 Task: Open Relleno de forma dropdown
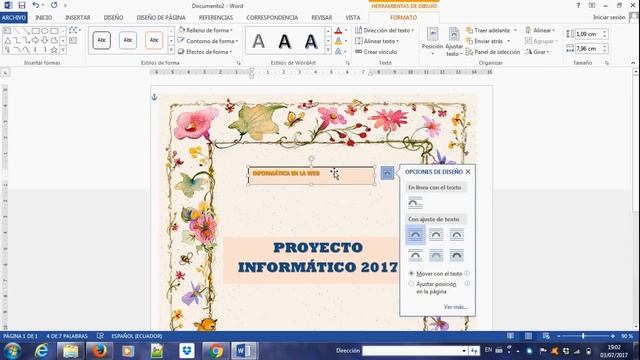(x=205, y=30)
